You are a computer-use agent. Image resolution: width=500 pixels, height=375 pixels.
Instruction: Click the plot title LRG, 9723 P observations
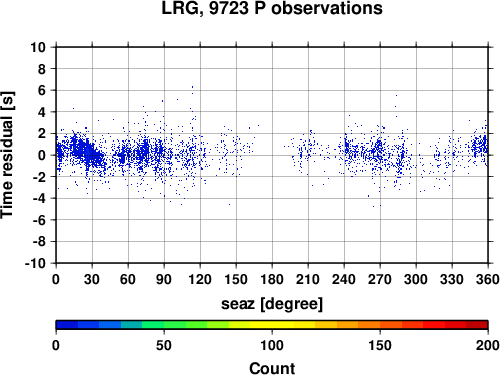272,8
